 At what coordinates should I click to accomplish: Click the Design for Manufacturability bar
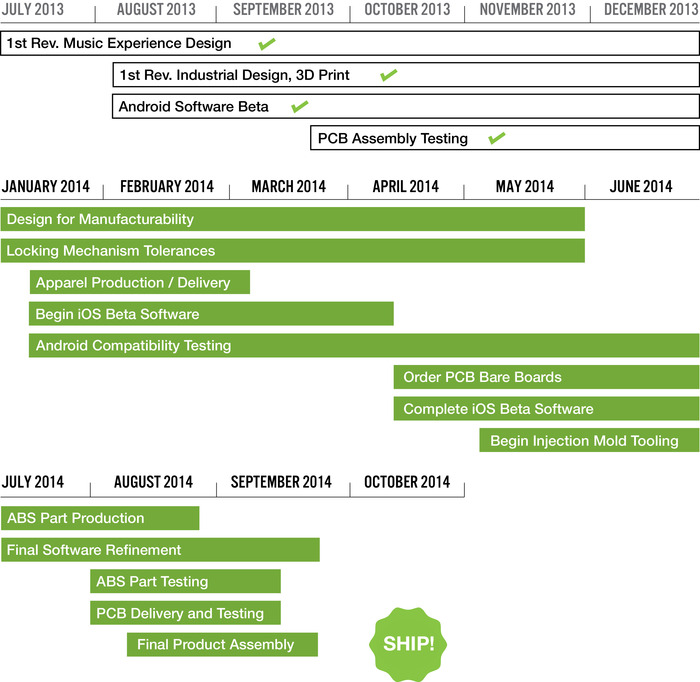tap(293, 219)
